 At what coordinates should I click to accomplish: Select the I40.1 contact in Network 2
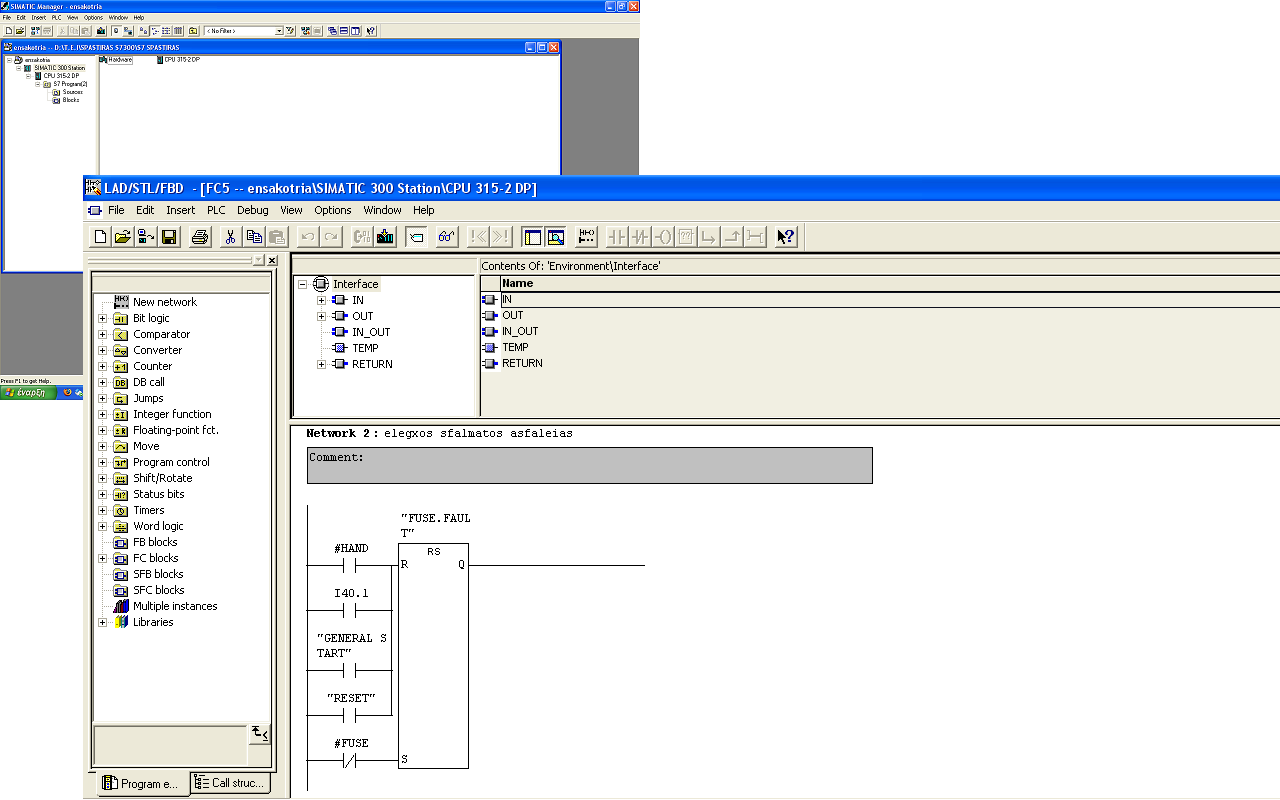350,610
